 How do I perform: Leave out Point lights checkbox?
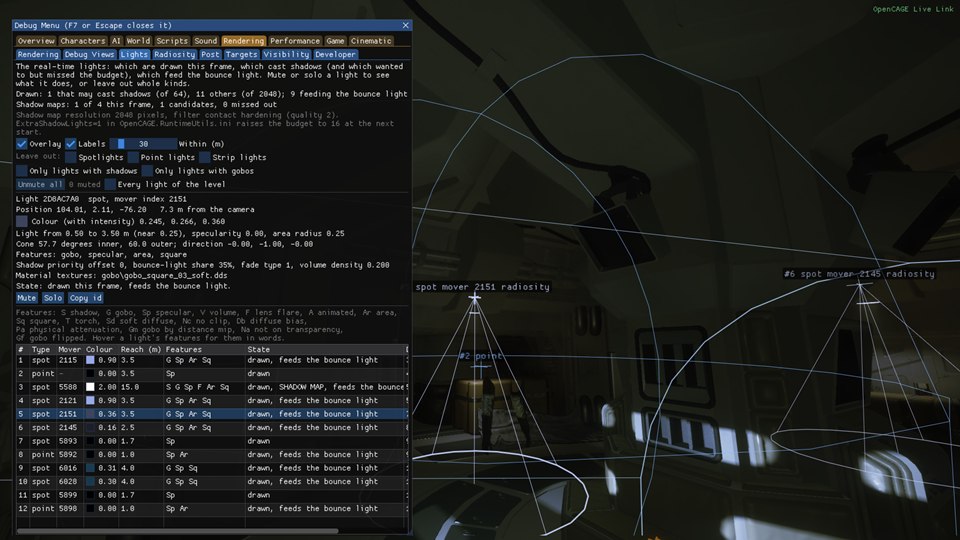(133, 157)
